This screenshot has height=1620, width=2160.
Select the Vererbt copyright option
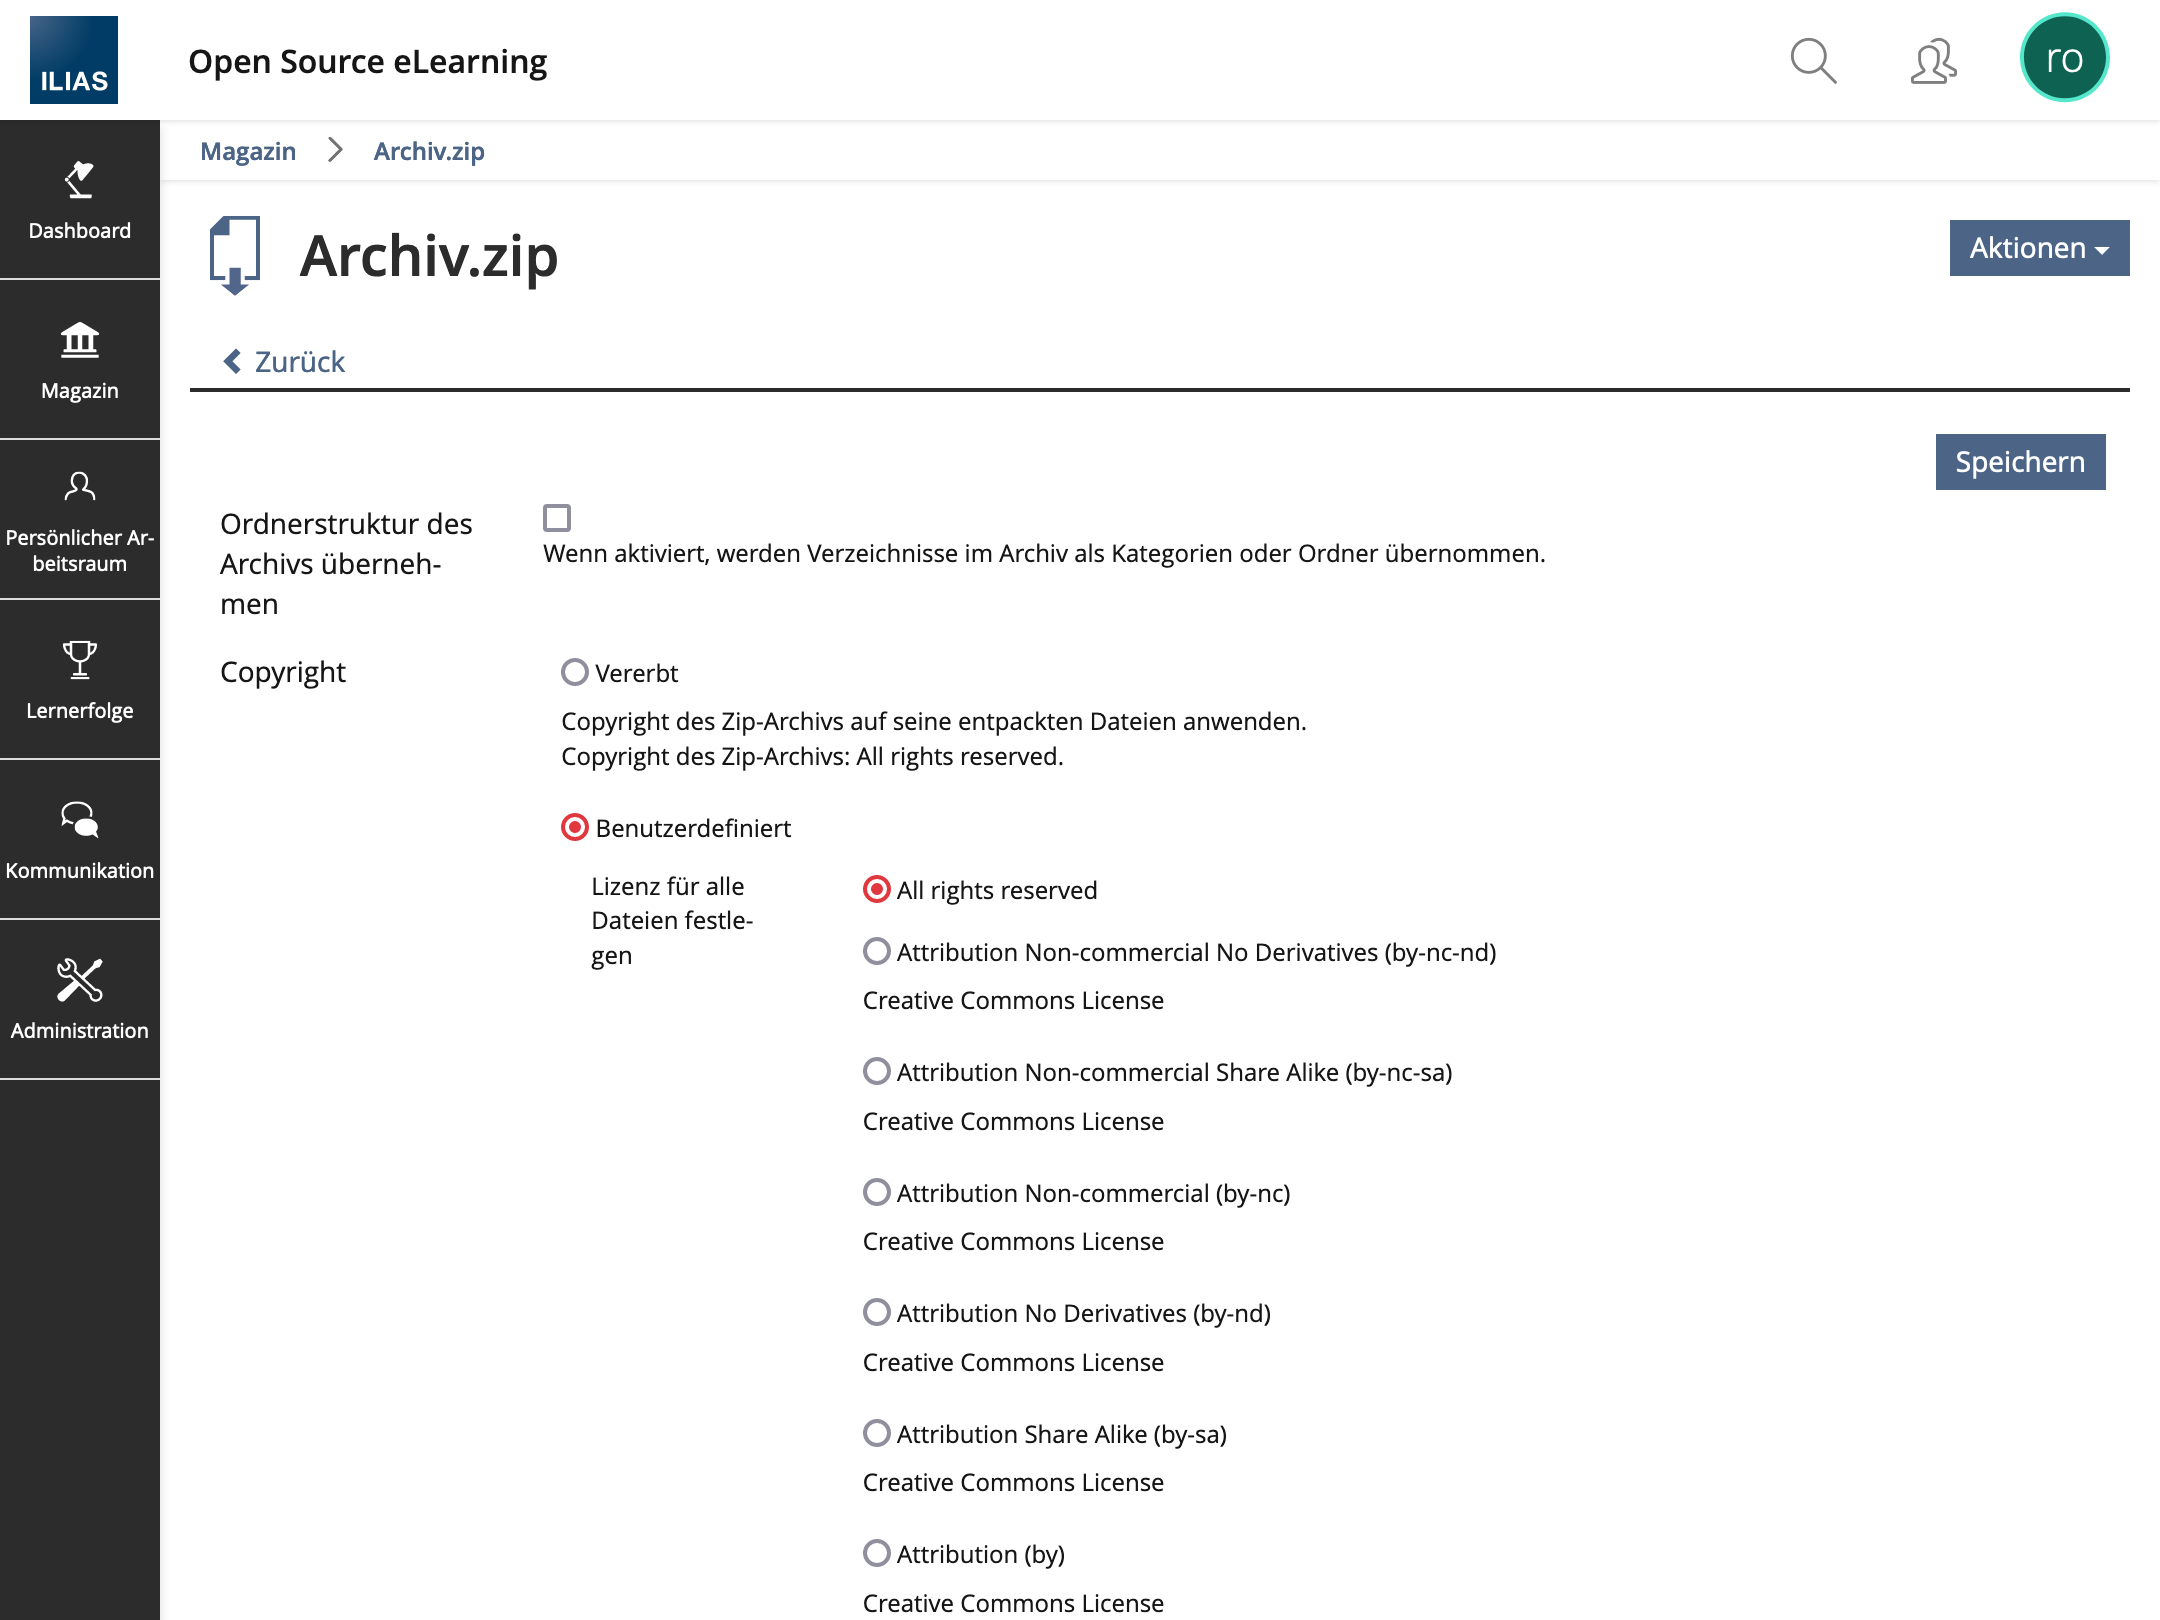pyautogui.click(x=575, y=672)
